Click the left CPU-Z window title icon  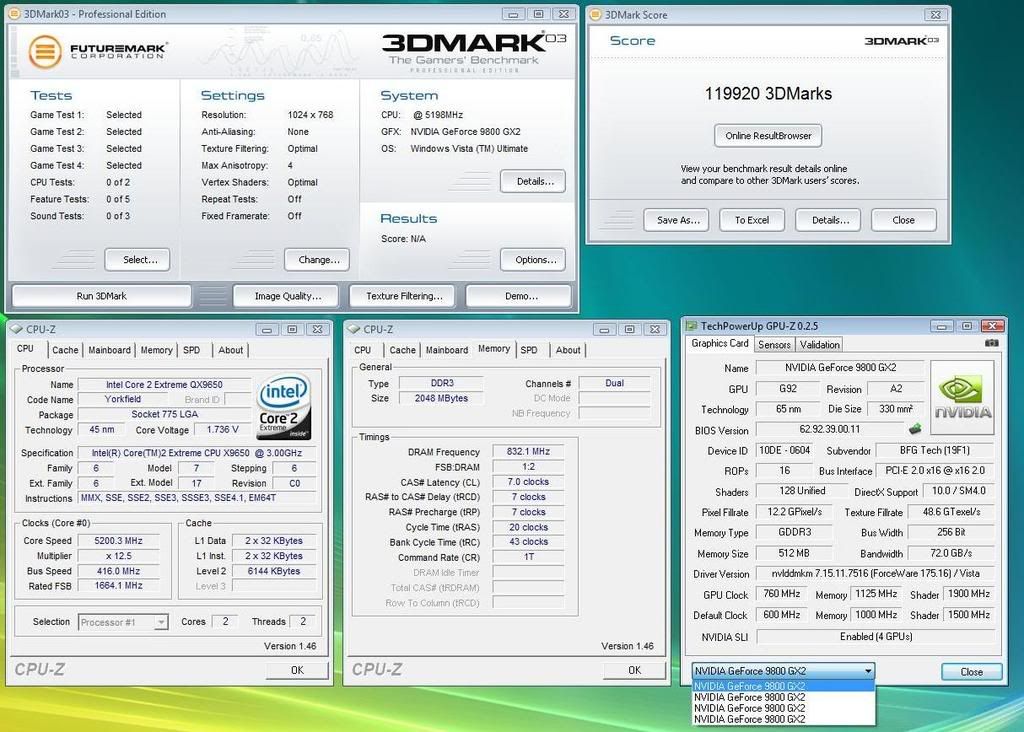tap(16, 329)
